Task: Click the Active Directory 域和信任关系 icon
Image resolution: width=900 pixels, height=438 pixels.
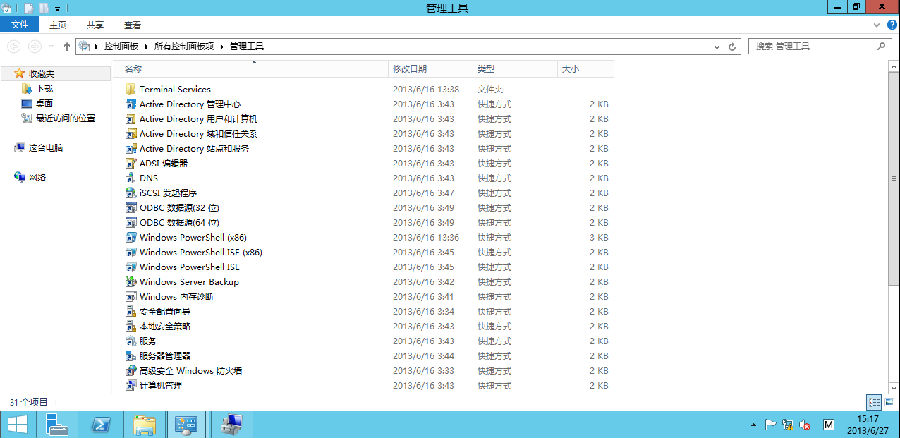Action: [130, 134]
